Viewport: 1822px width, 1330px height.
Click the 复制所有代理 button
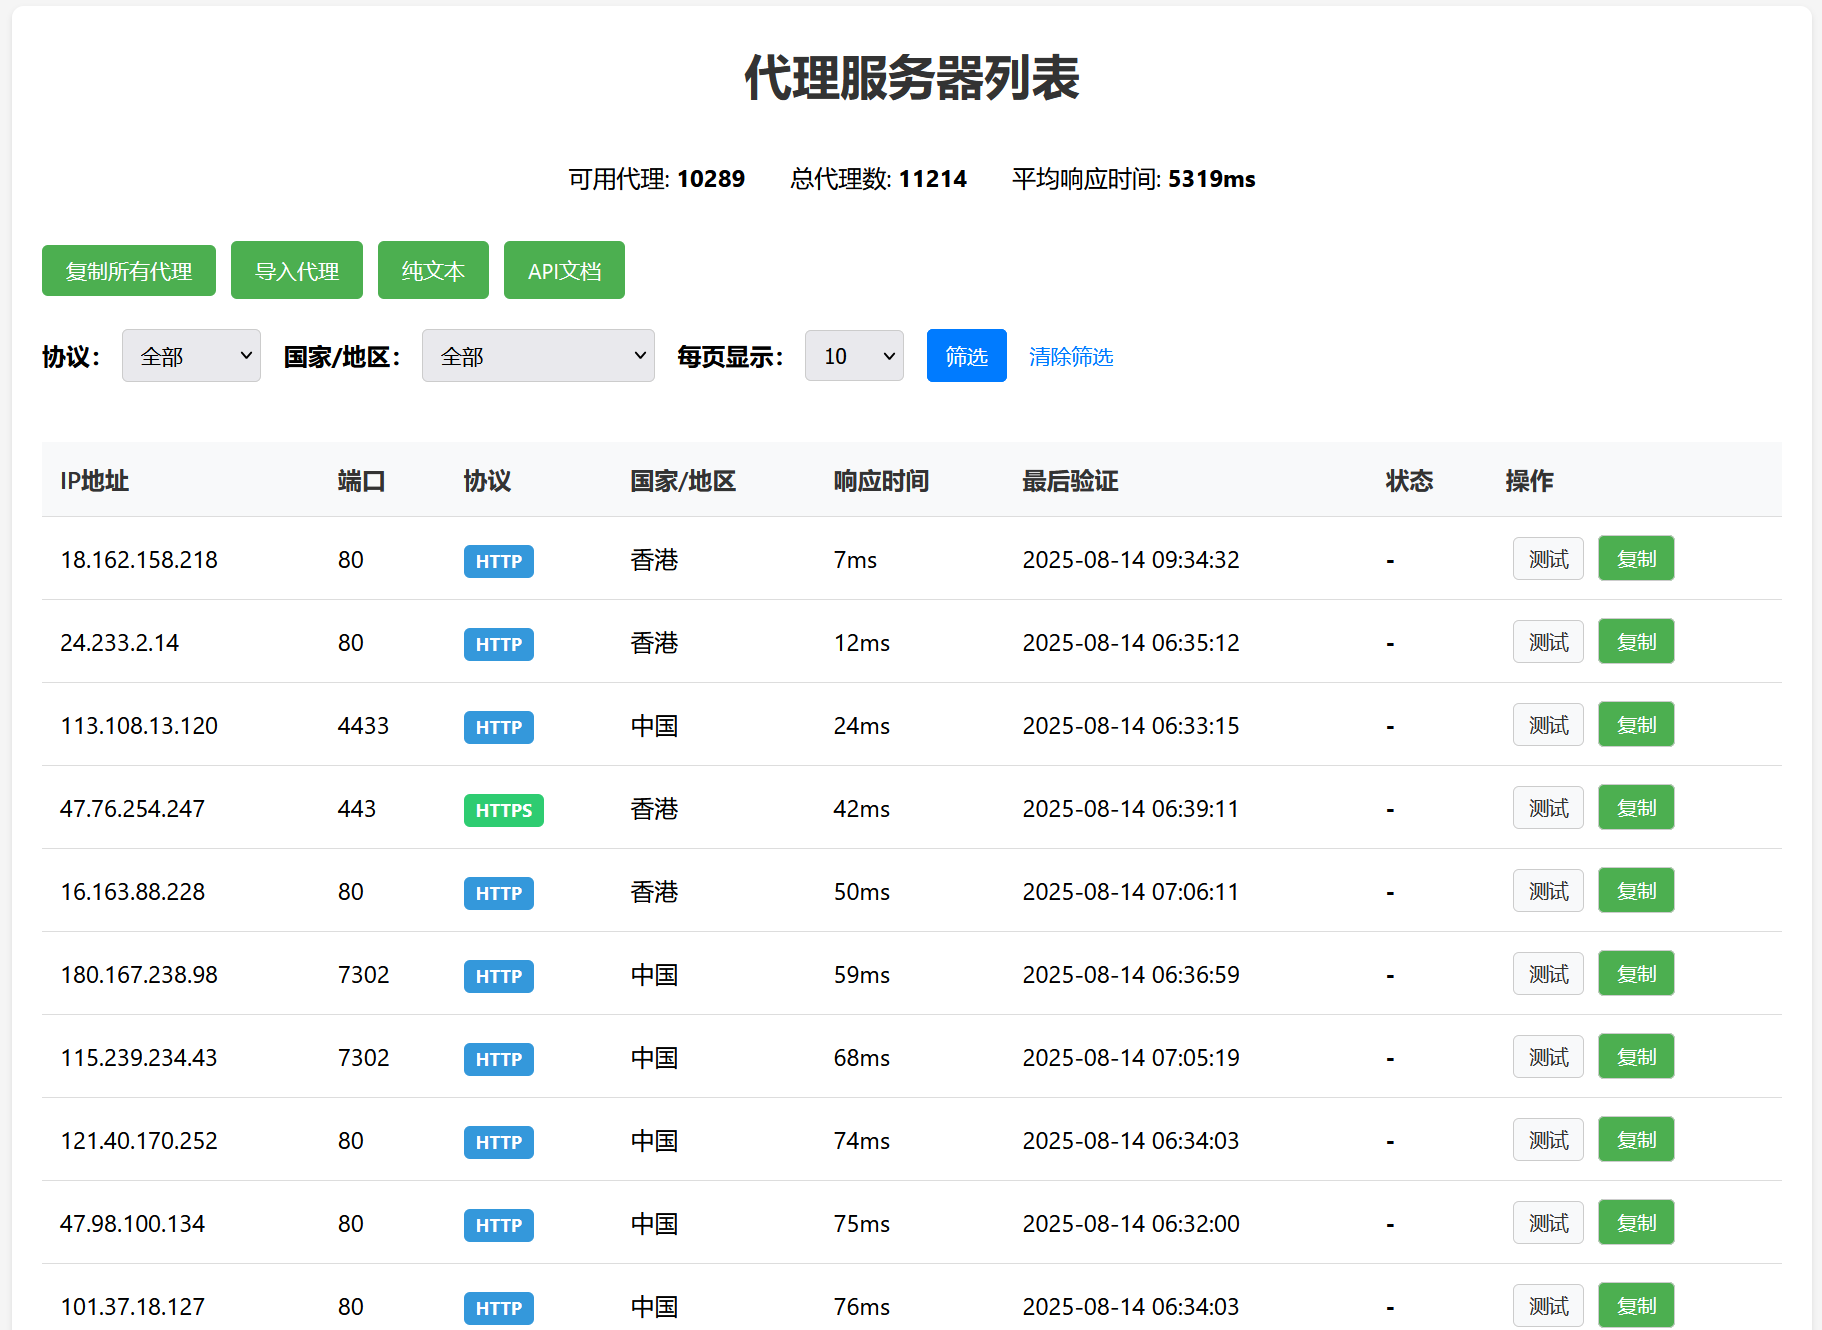(129, 271)
